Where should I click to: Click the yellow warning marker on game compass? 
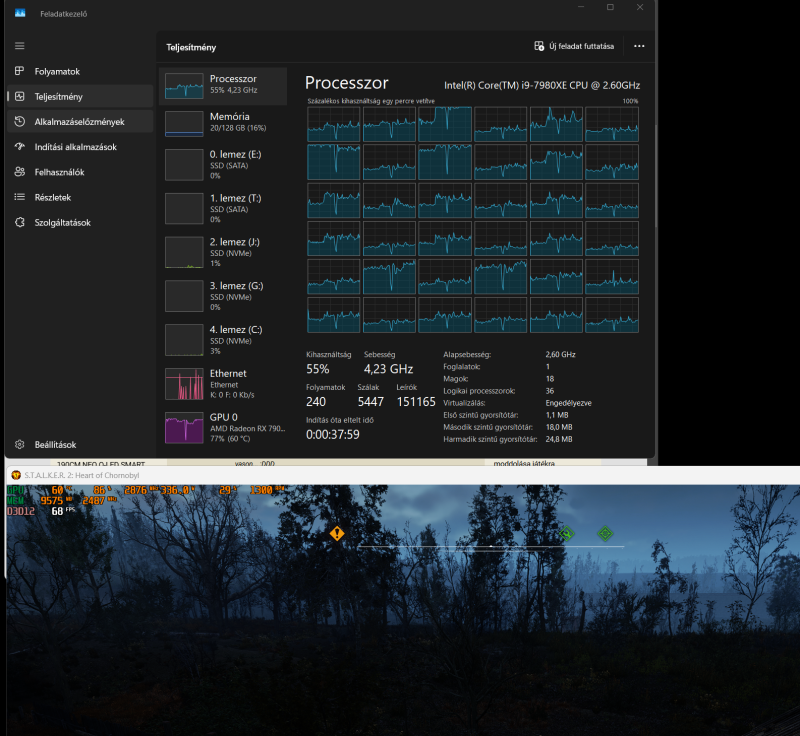click(x=337, y=534)
